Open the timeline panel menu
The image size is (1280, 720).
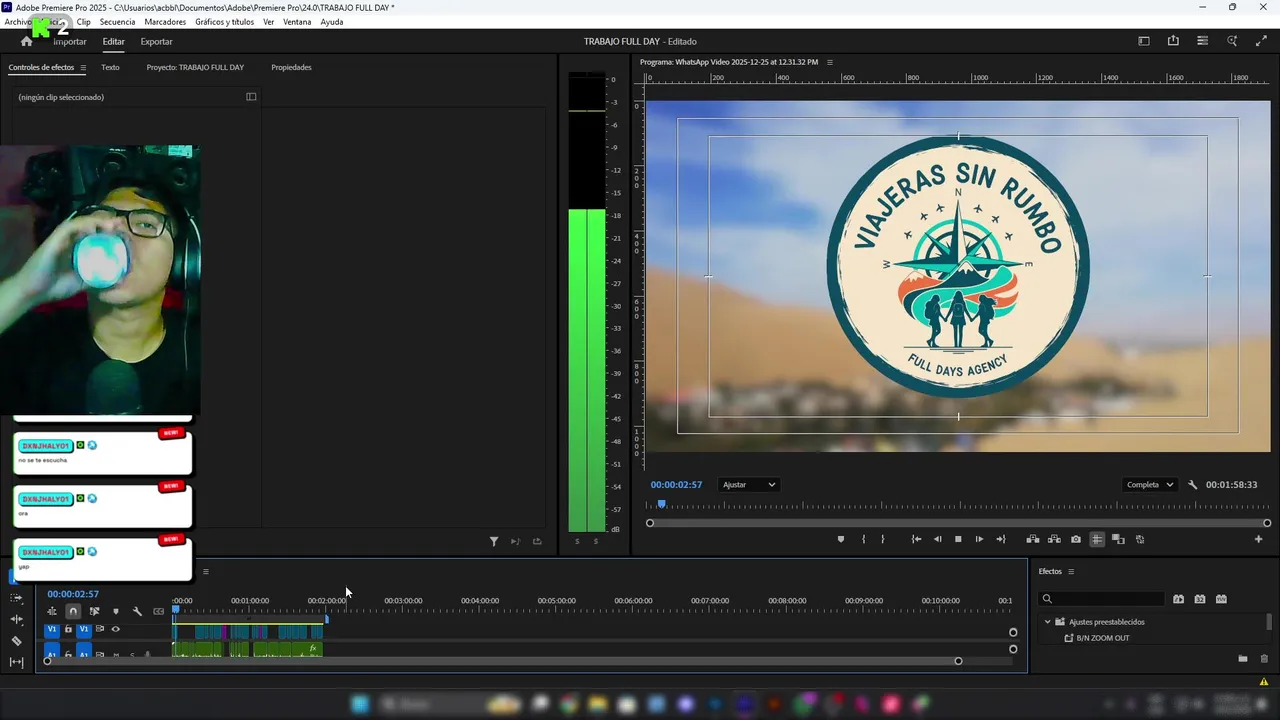[206, 572]
